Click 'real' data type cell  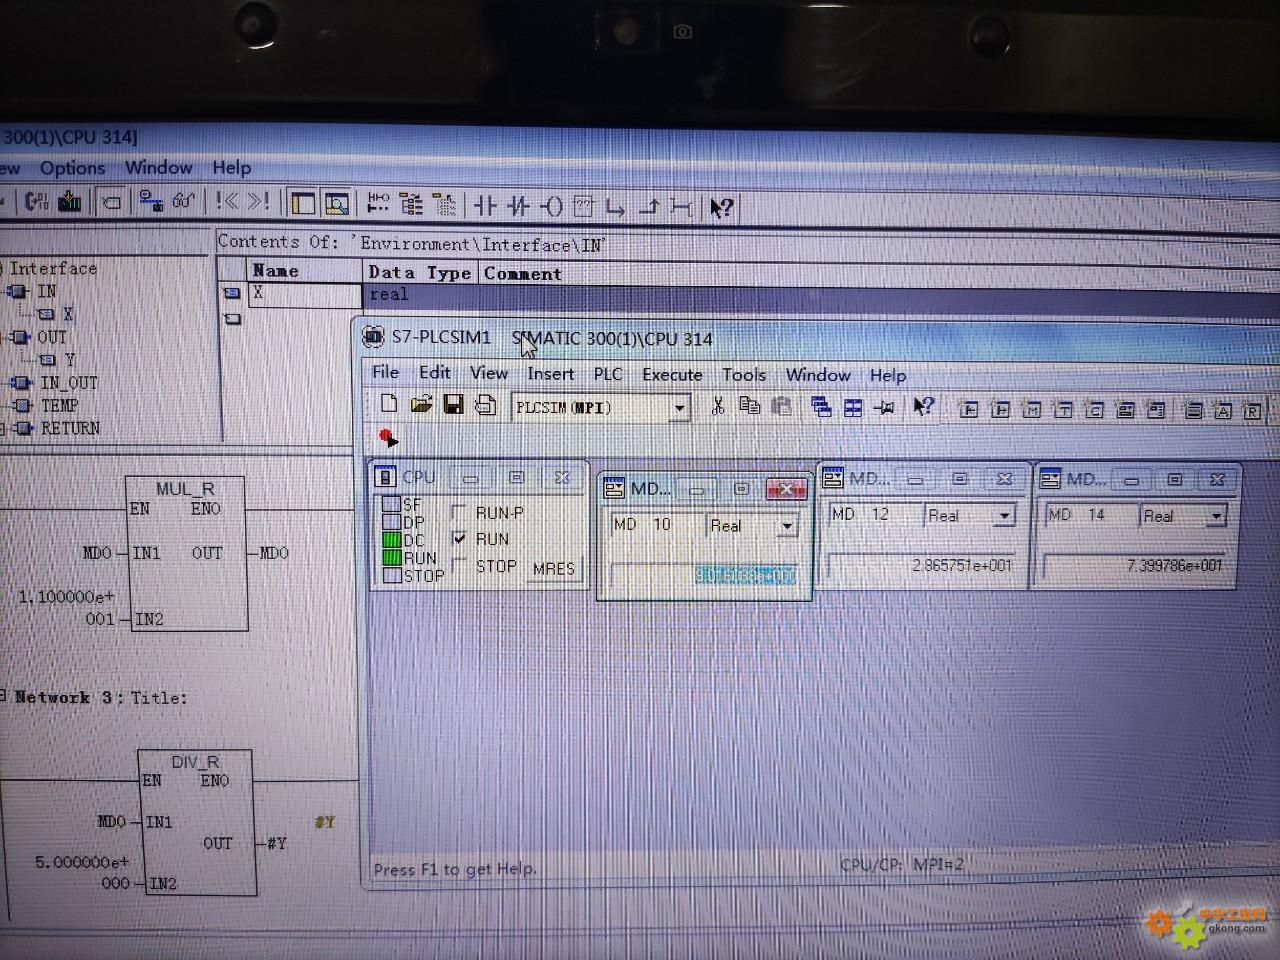click(422, 295)
